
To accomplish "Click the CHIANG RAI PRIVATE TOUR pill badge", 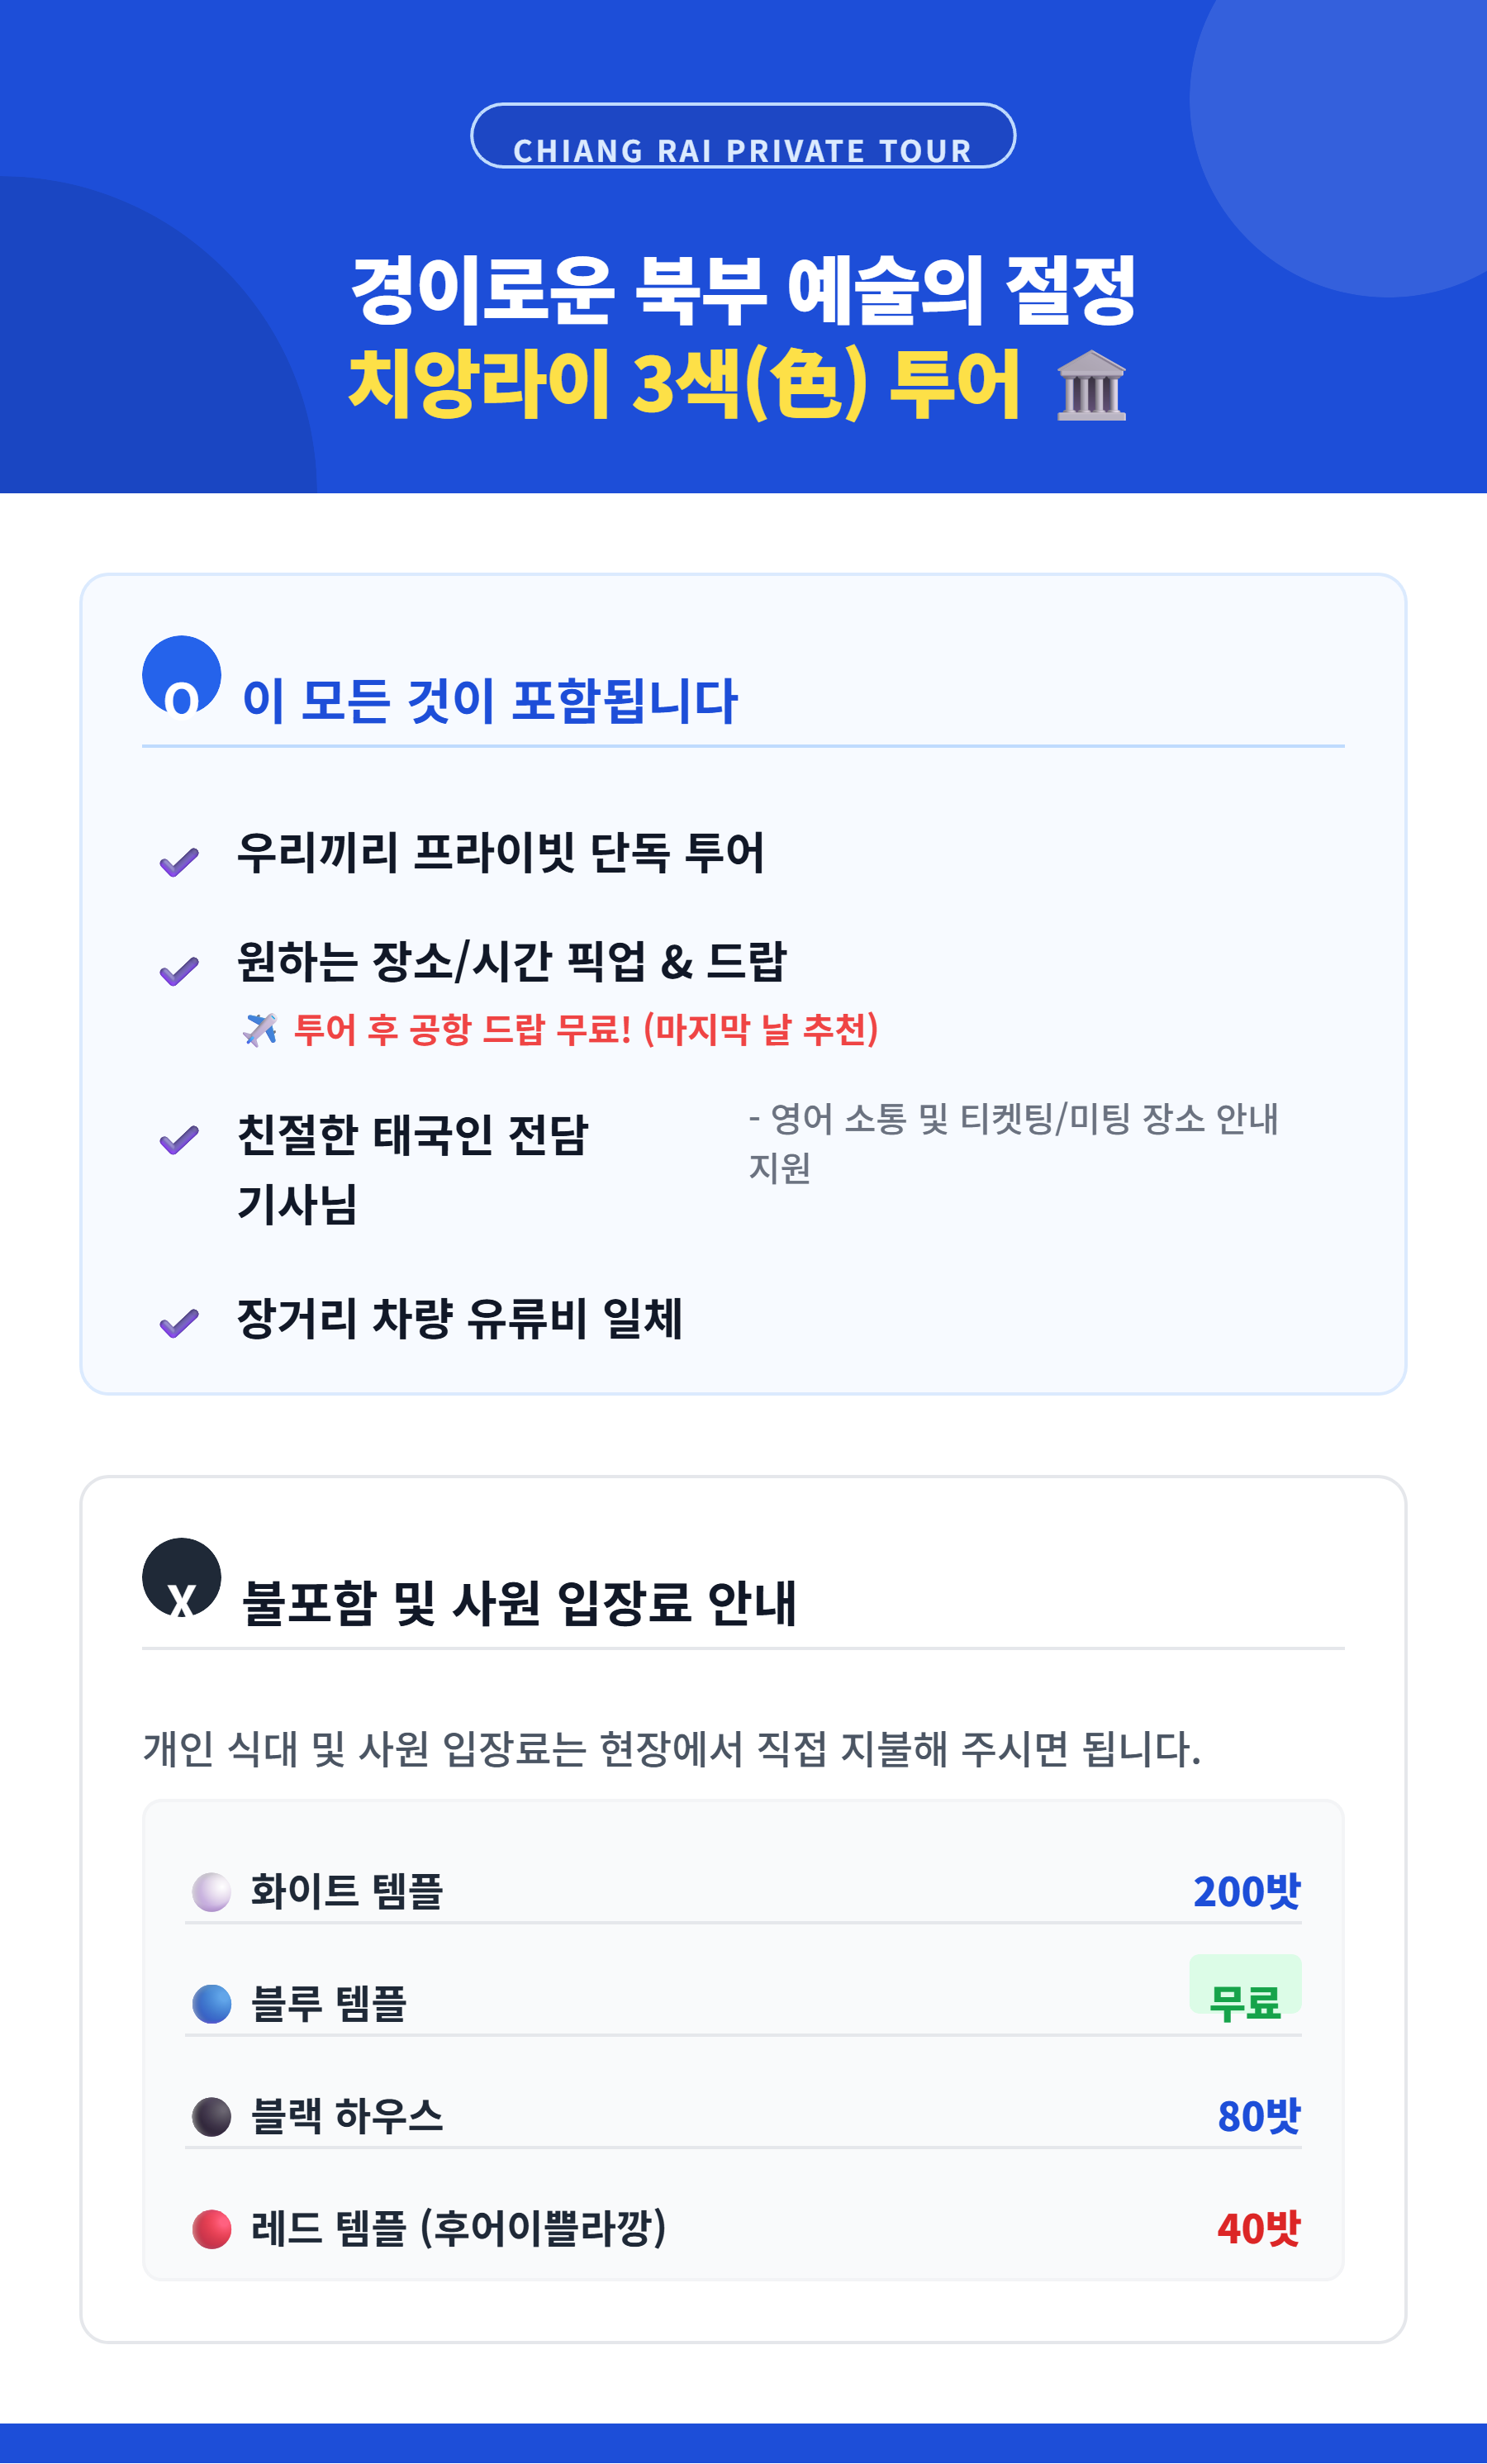I will click(x=743, y=137).
